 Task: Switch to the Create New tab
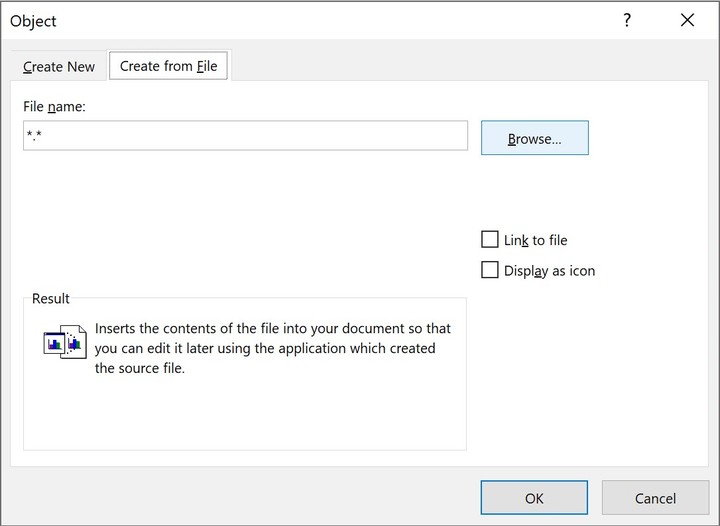click(x=59, y=67)
